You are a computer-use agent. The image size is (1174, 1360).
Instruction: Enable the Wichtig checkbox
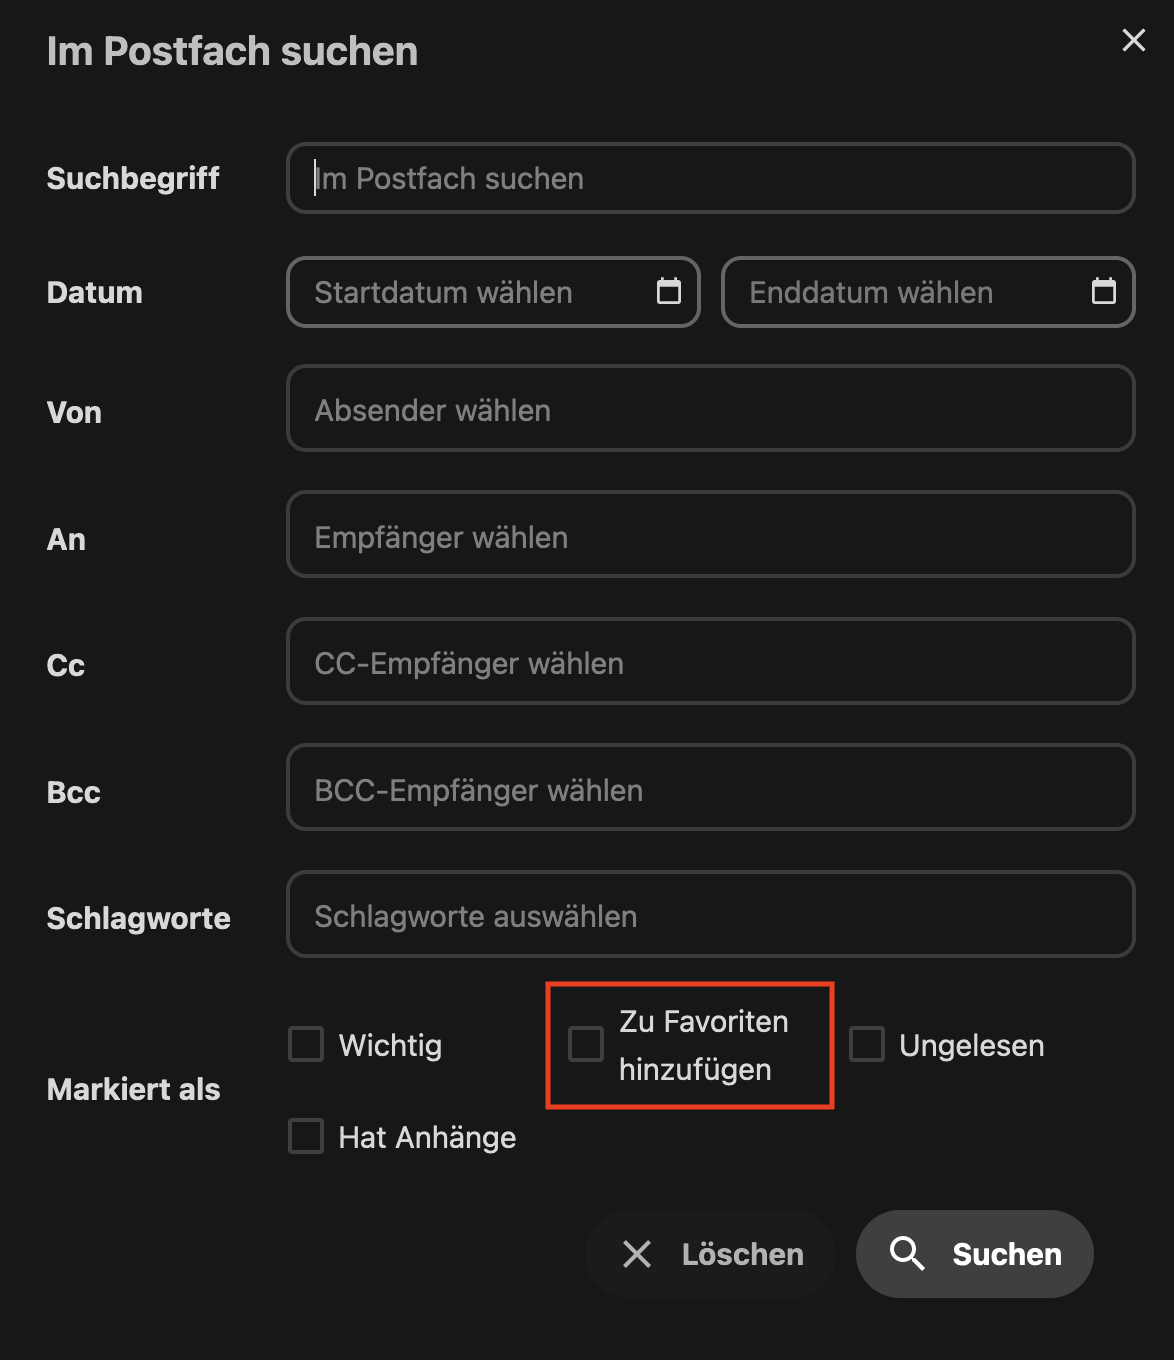[x=306, y=1044]
